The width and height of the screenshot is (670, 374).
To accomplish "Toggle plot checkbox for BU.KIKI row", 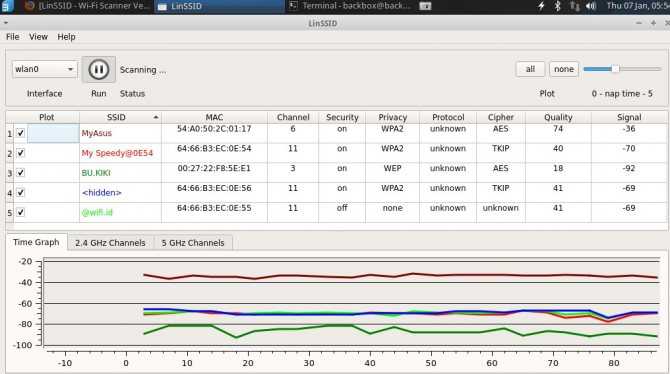I will (x=21, y=173).
